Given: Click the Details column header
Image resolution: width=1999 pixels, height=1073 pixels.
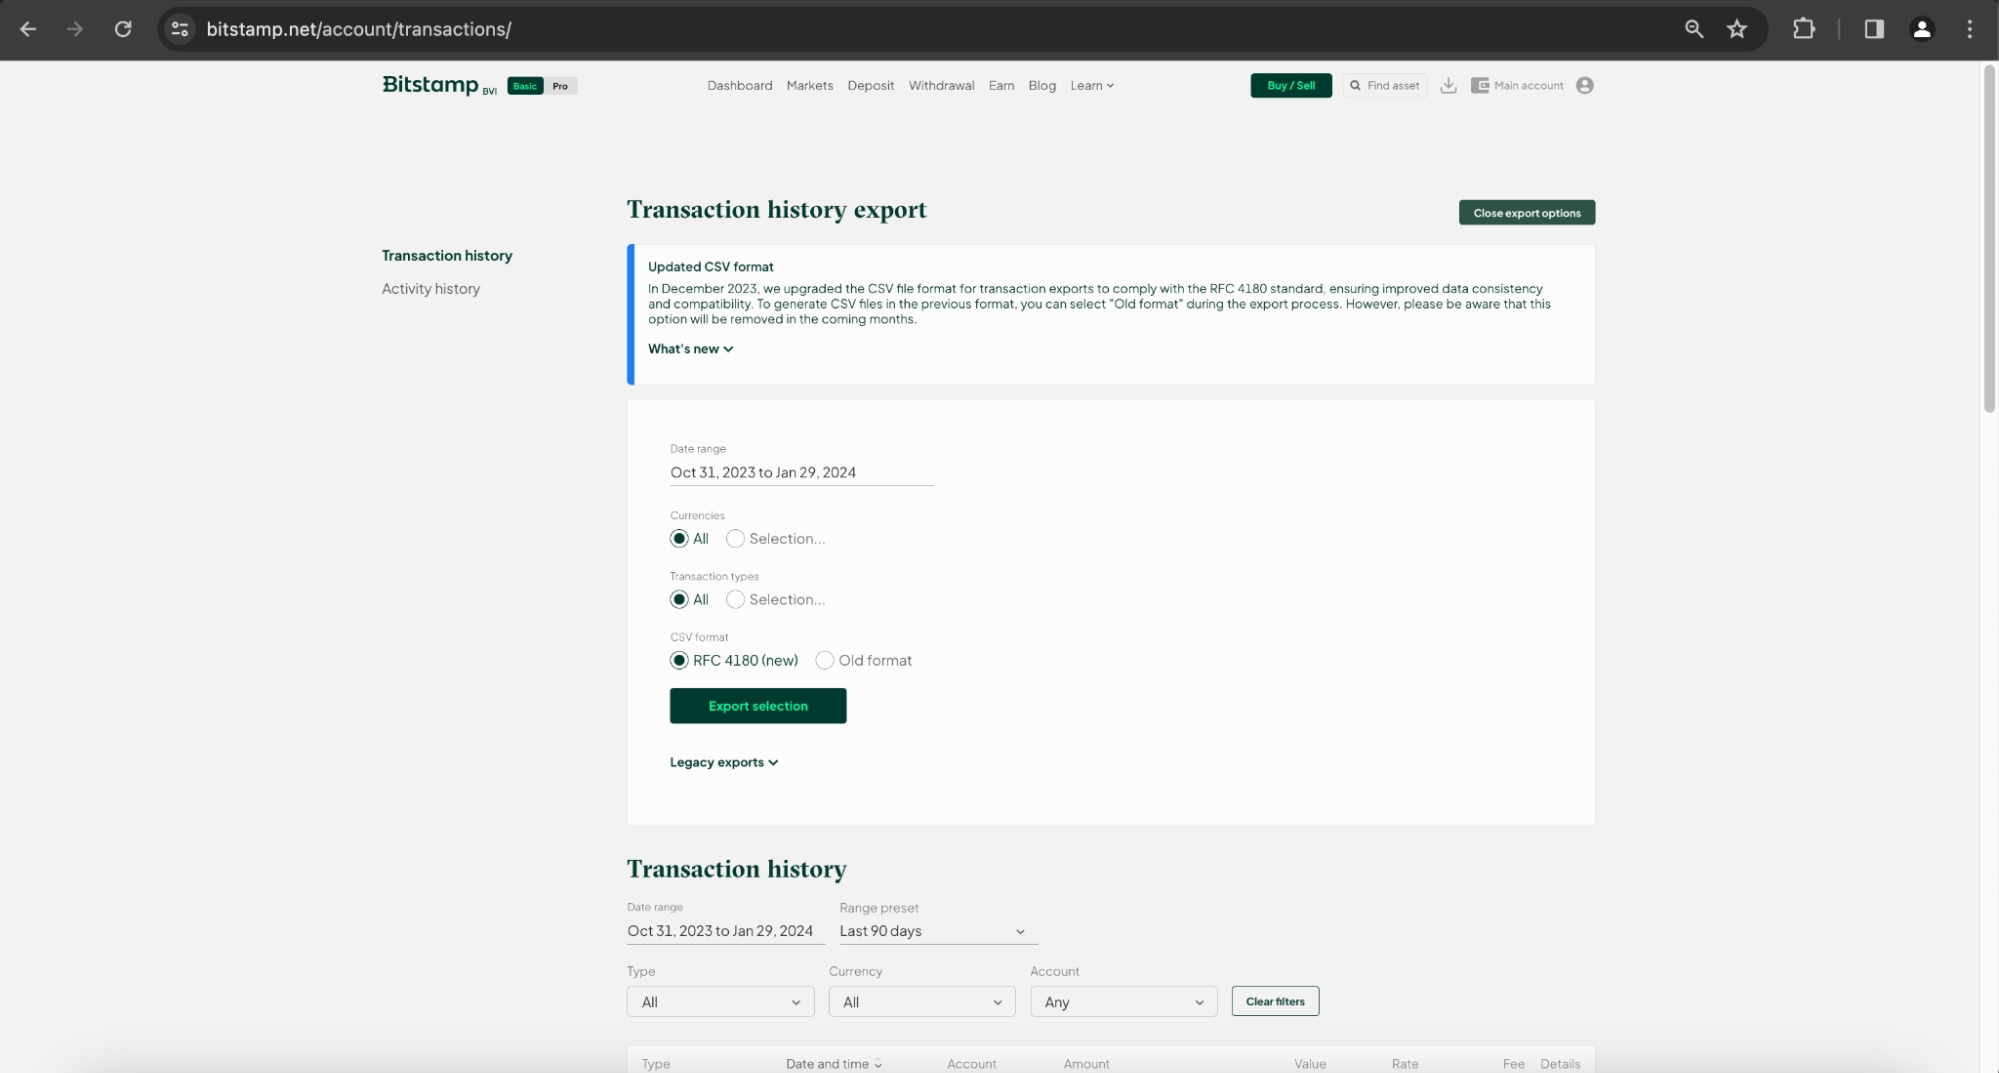Looking at the screenshot, I should pos(1560,1064).
